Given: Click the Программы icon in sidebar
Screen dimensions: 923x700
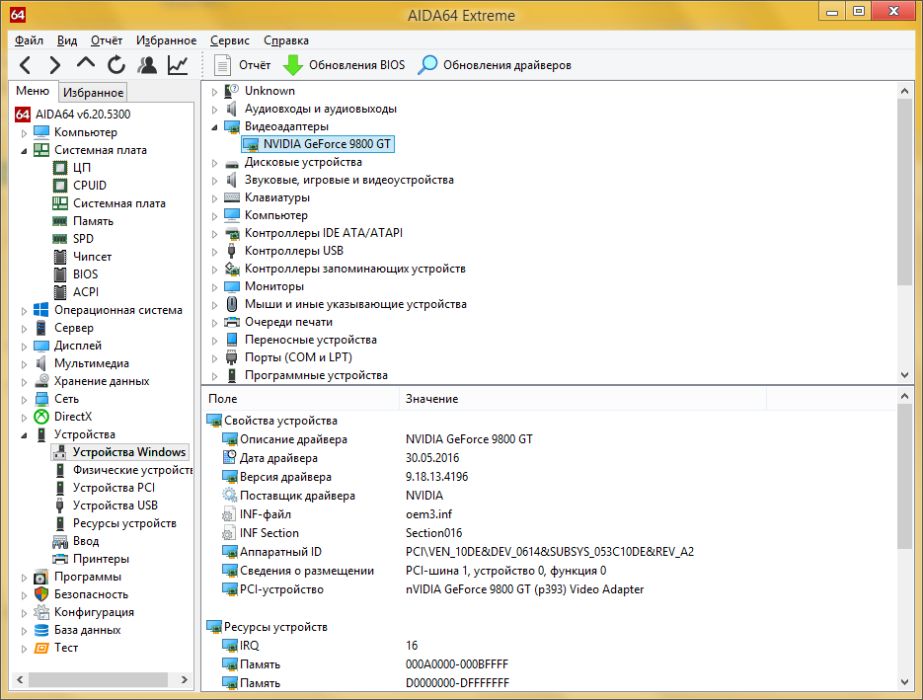Looking at the screenshot, I should point(41,576).
